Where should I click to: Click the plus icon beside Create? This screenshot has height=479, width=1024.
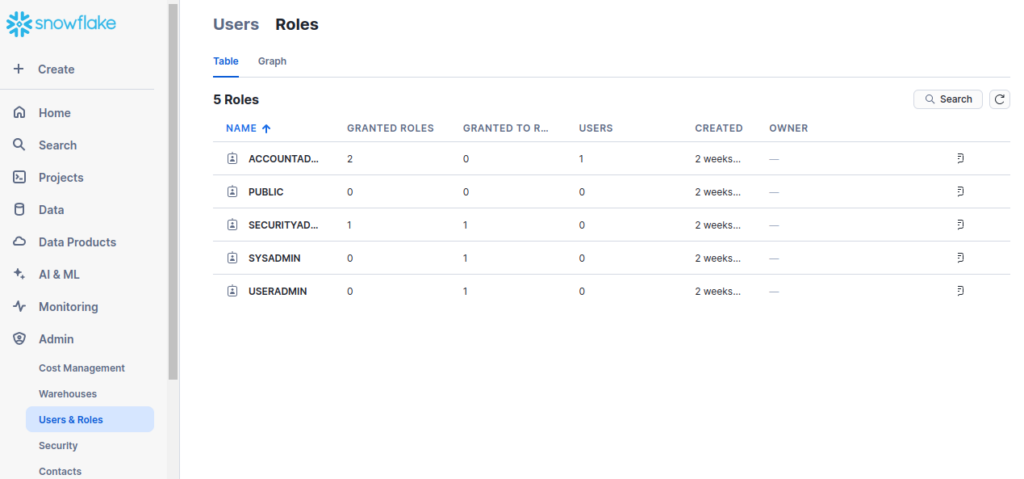(18, 69)
